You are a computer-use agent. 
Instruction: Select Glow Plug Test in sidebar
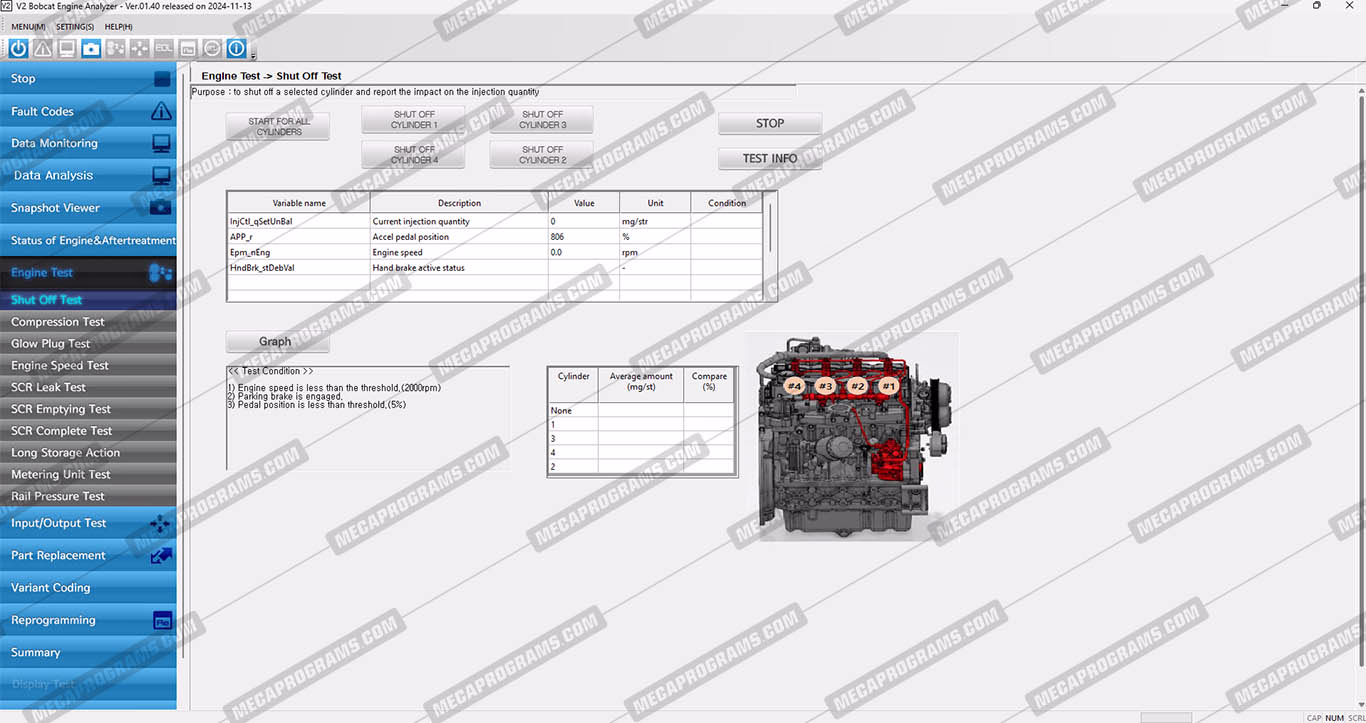tap(88, 344)
